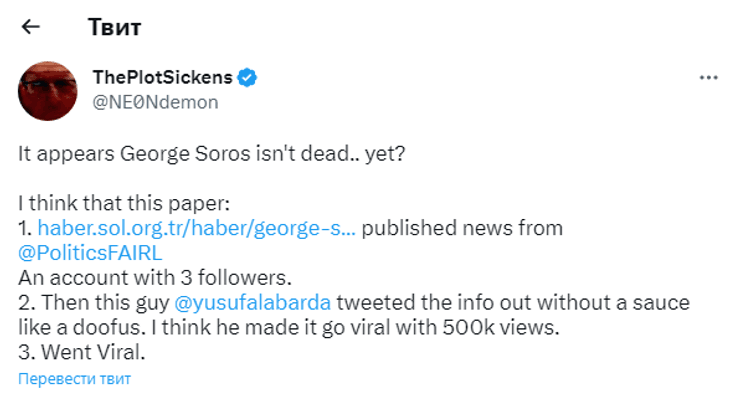Visit the @PoliticsFAIRL mention
Screen dimensions: 740x404
pyautogui.click(x=82, y=252)
